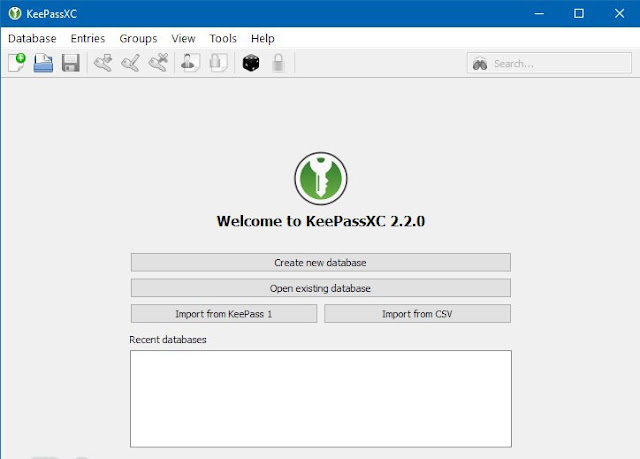Click the Add new entry key icon
Screen dimensions: 640x459
[103, 63]
